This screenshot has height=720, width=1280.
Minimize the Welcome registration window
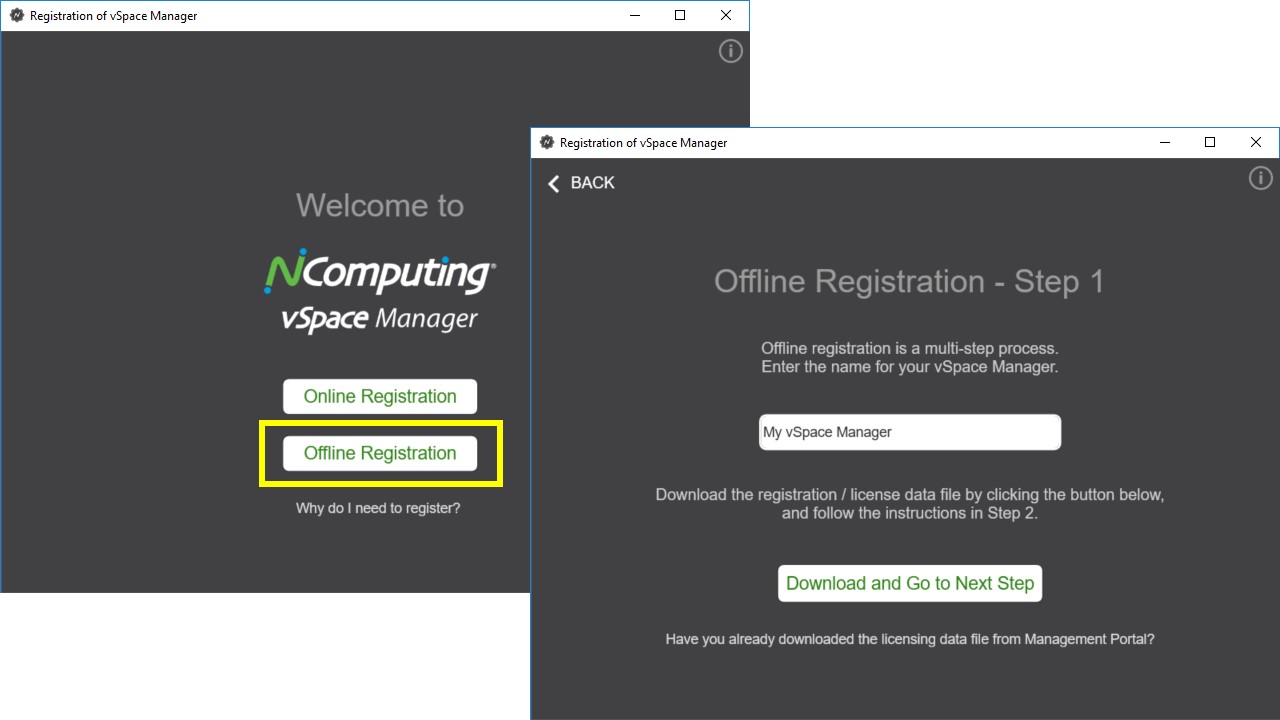pos(634,15)
